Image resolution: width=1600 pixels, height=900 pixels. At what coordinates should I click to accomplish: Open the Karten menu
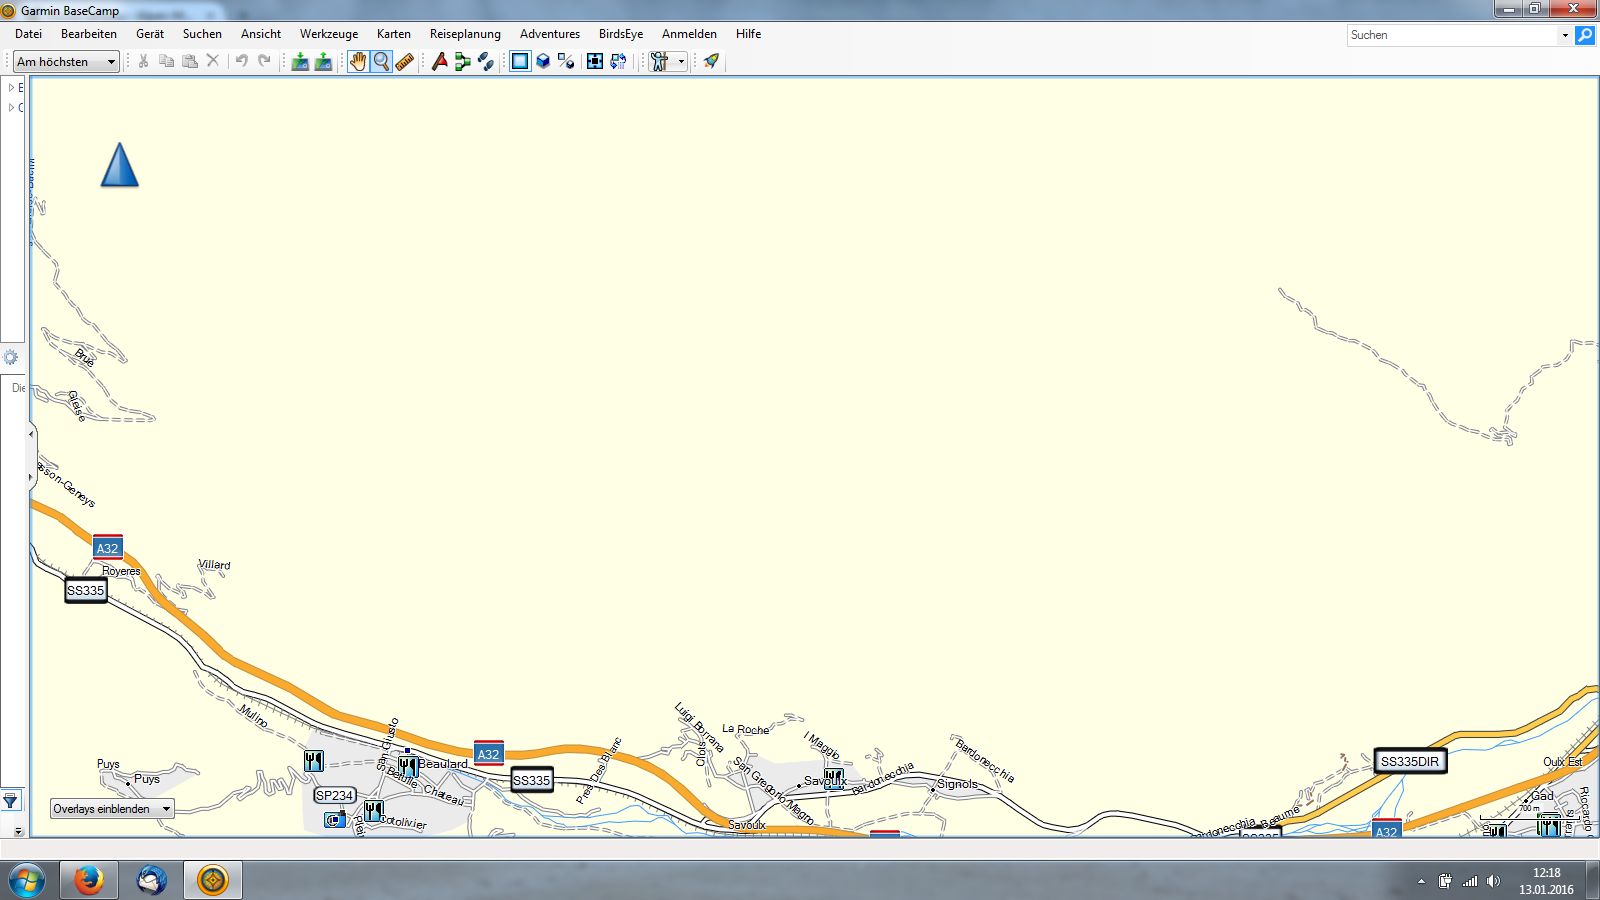(393, 34)
